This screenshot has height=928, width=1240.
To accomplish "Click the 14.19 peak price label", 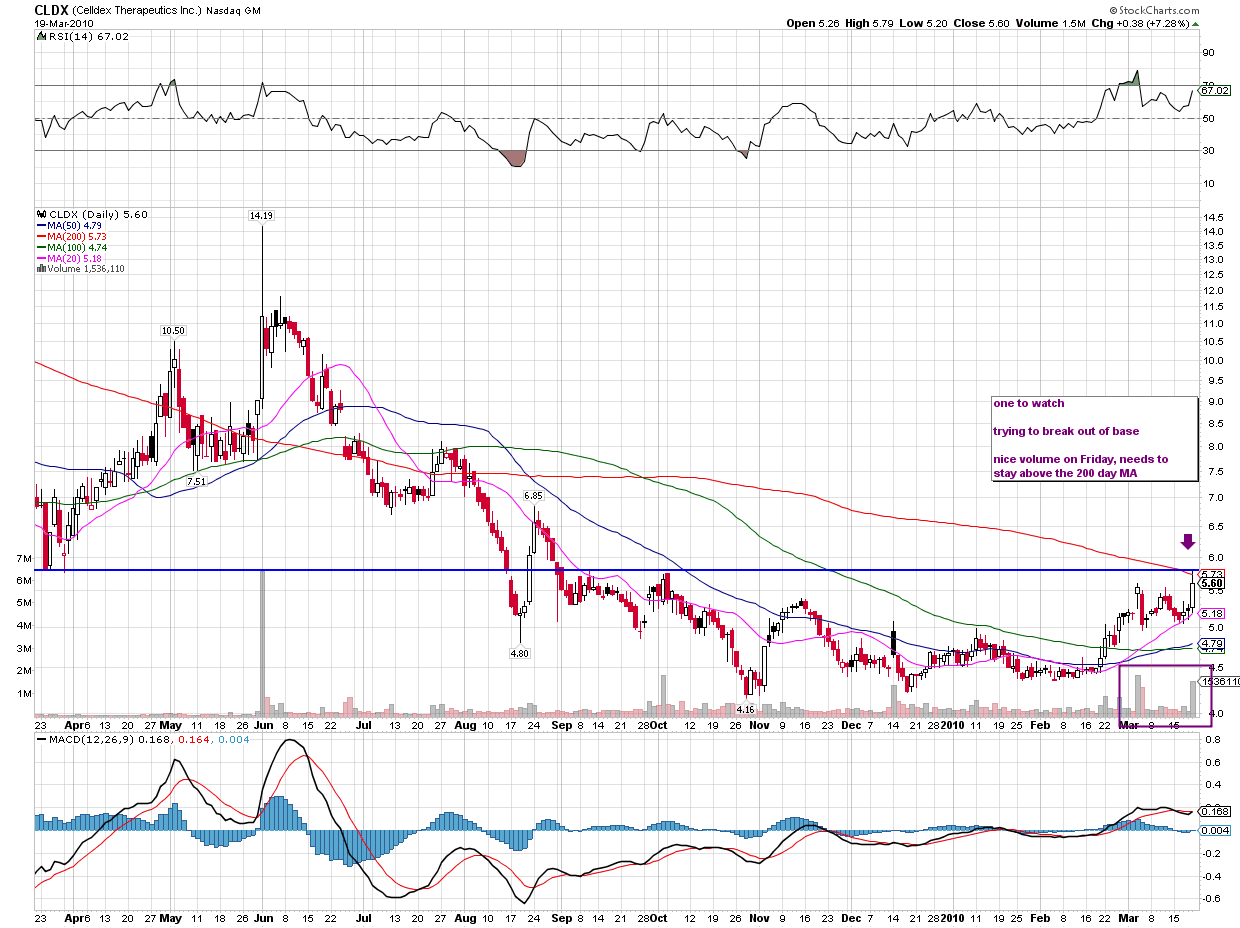I will tap(261, 215).
